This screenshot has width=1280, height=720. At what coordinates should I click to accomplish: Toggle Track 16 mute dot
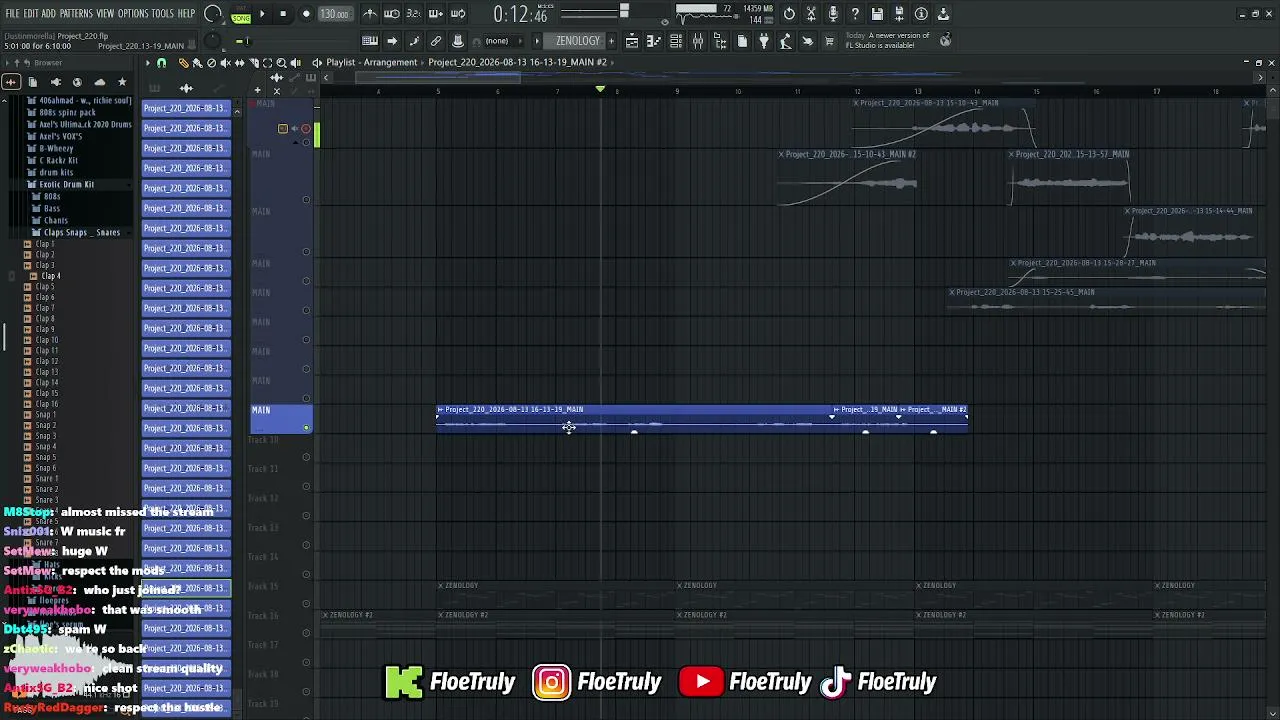point(306,633)
